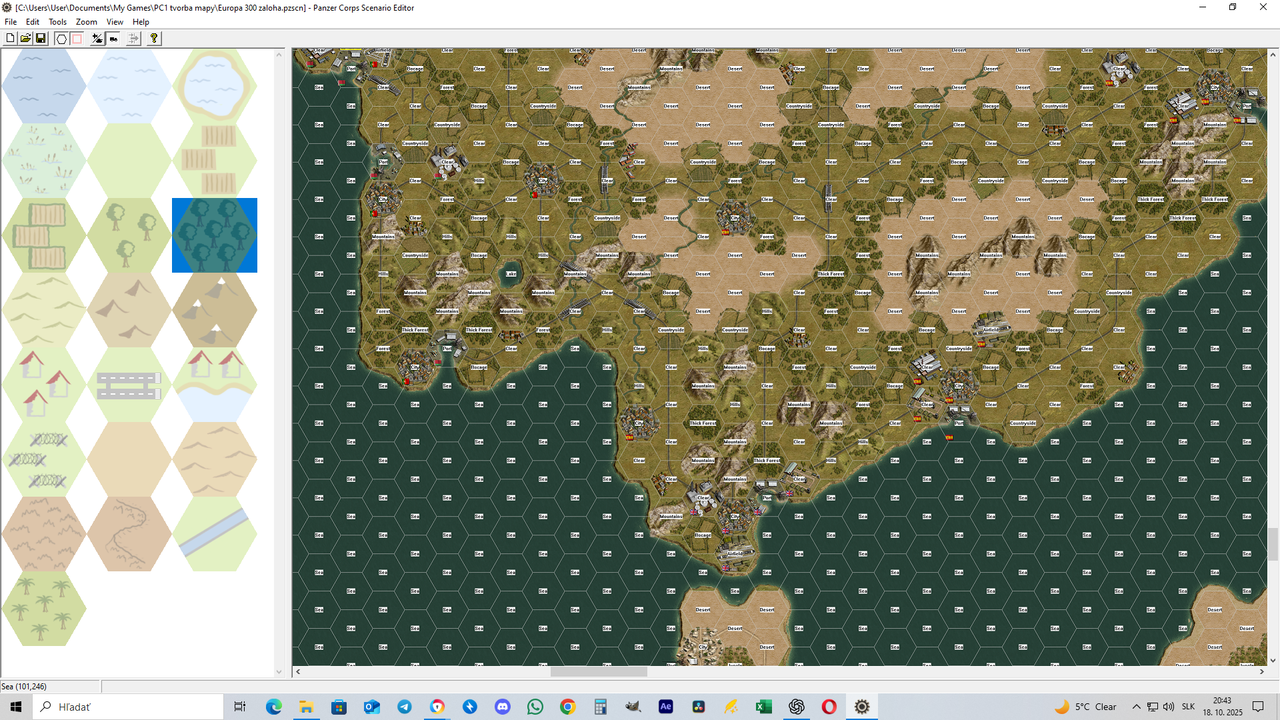Toggle the hexagon grid toolbar button
Image resolution: width=1280 pixels, height=720 pixels.
click(x=61, y=38)
